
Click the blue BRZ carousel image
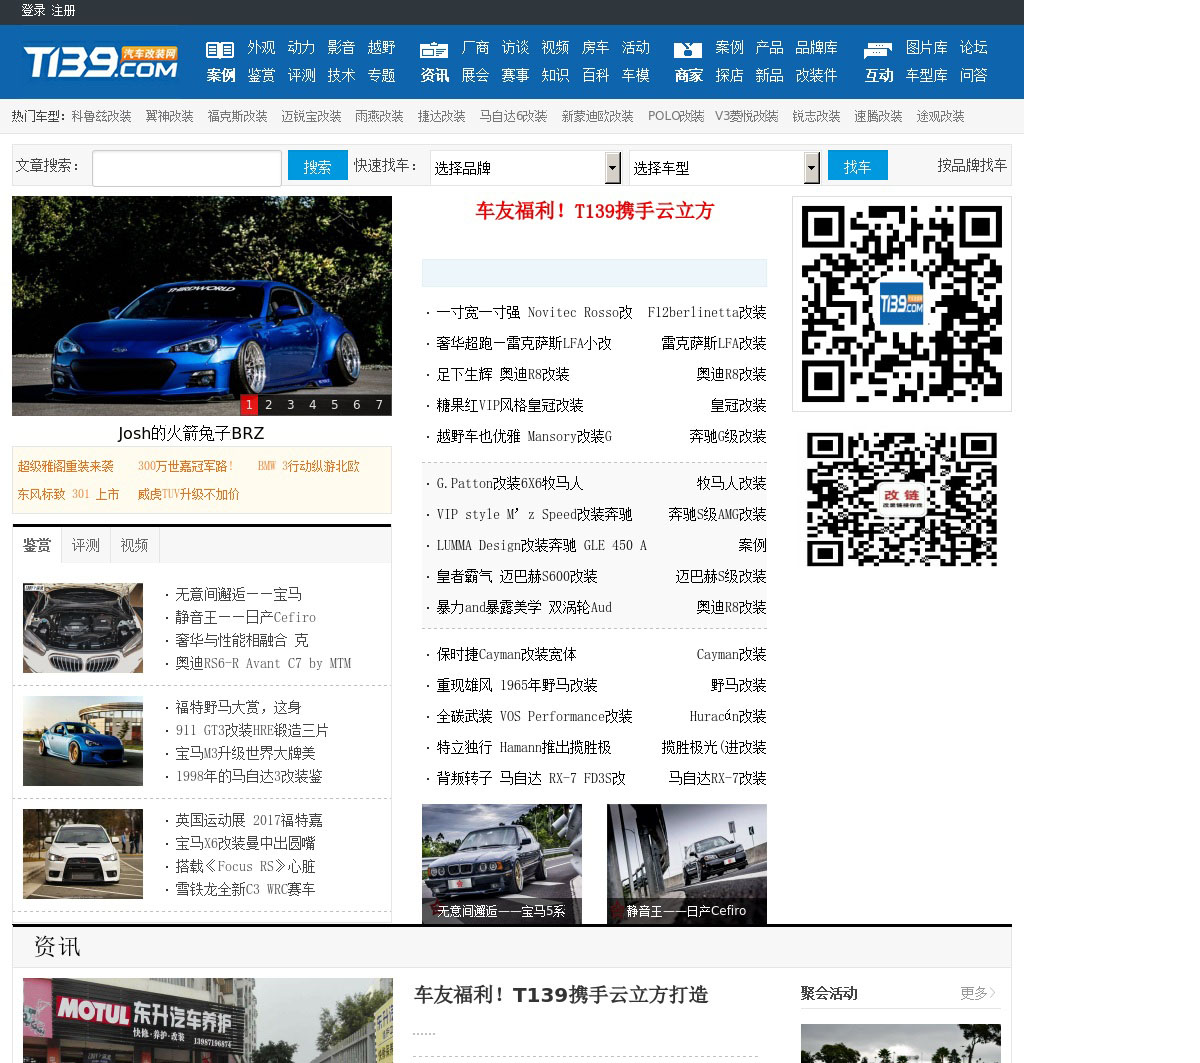(x=202, y=305)
